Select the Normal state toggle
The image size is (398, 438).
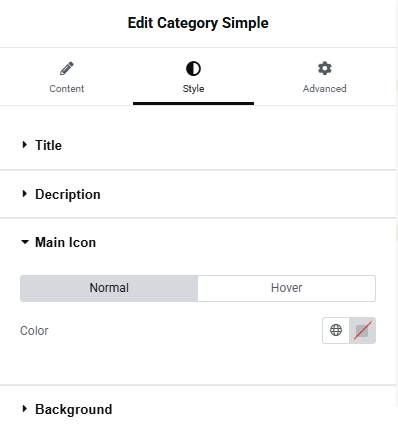pyautogui.click(x=109, y=288)
